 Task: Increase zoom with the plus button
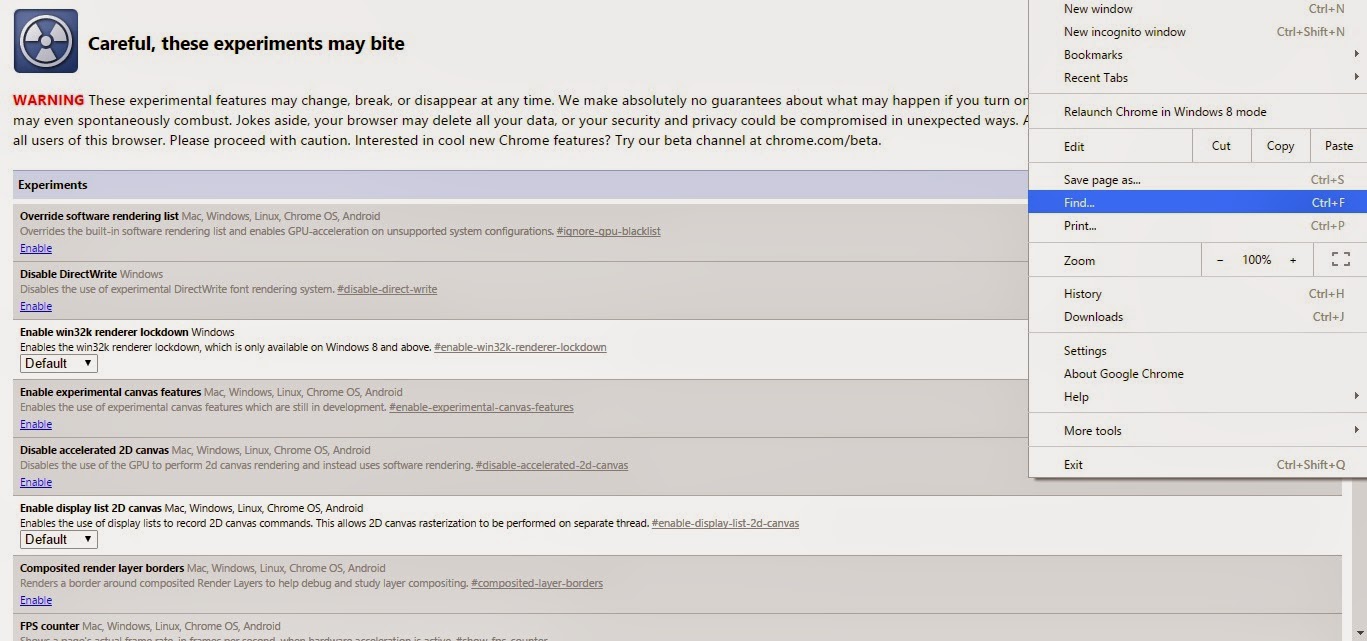click(1293, 260)
